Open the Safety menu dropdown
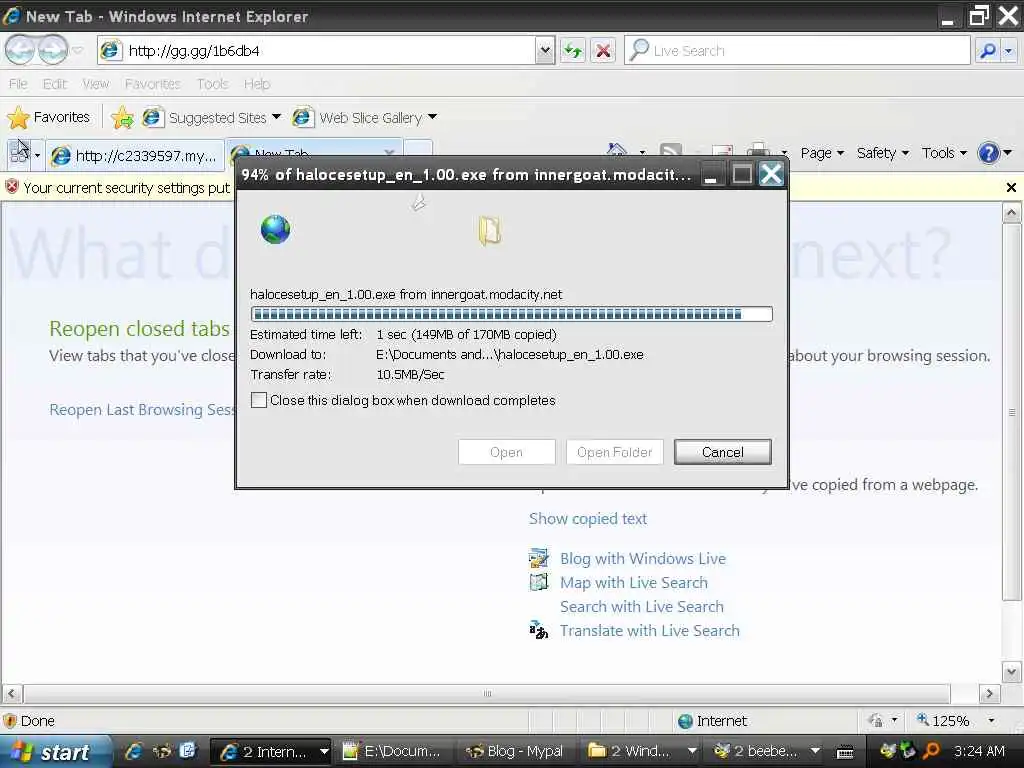The image size is (1024, 768). point(883,153)
